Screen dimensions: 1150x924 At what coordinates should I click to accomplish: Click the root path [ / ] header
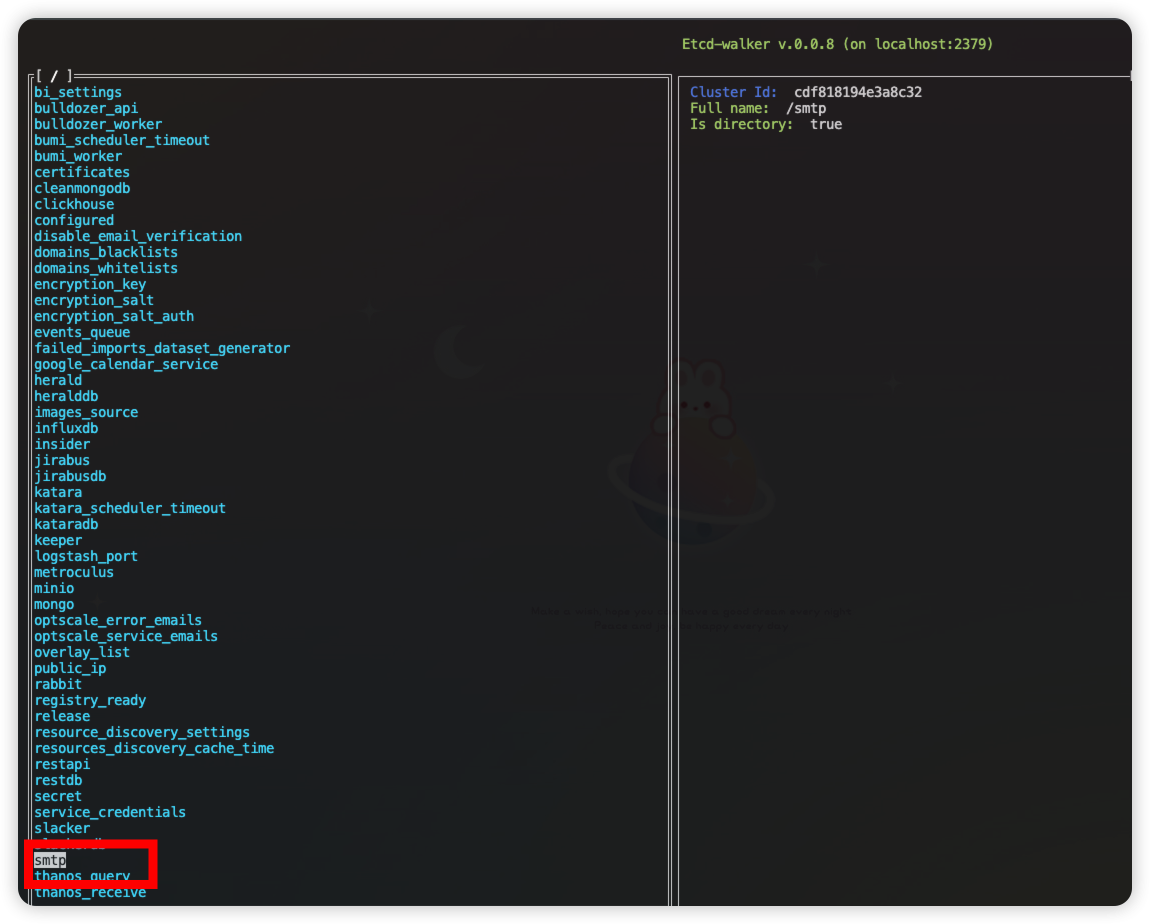point(54,76)
